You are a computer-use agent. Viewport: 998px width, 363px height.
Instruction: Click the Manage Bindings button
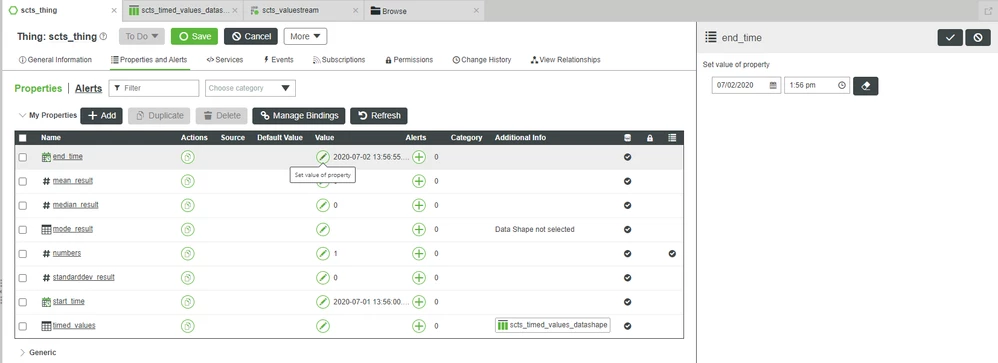299,115
